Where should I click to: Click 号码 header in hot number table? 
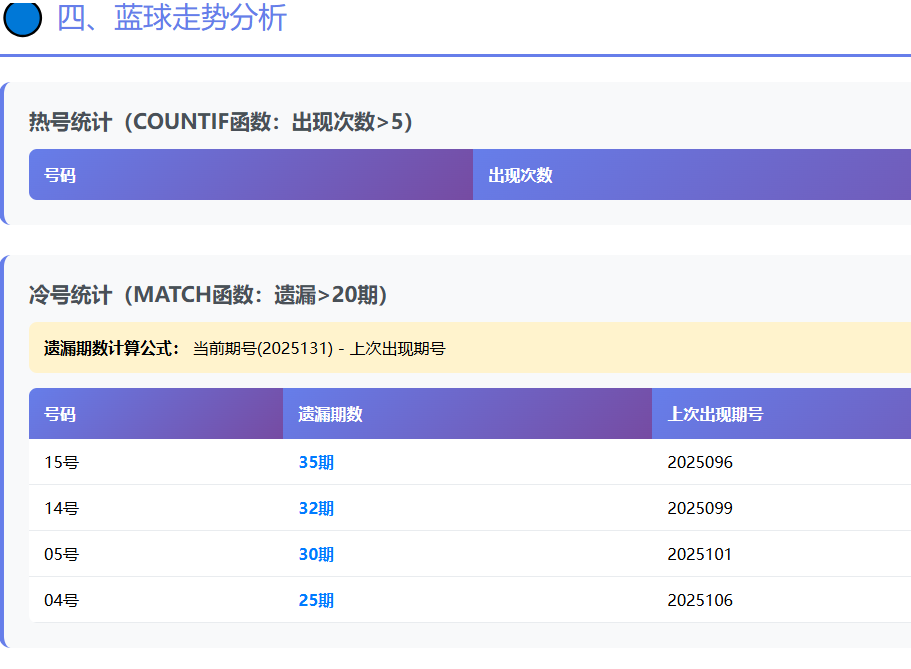tap(60, 175)
